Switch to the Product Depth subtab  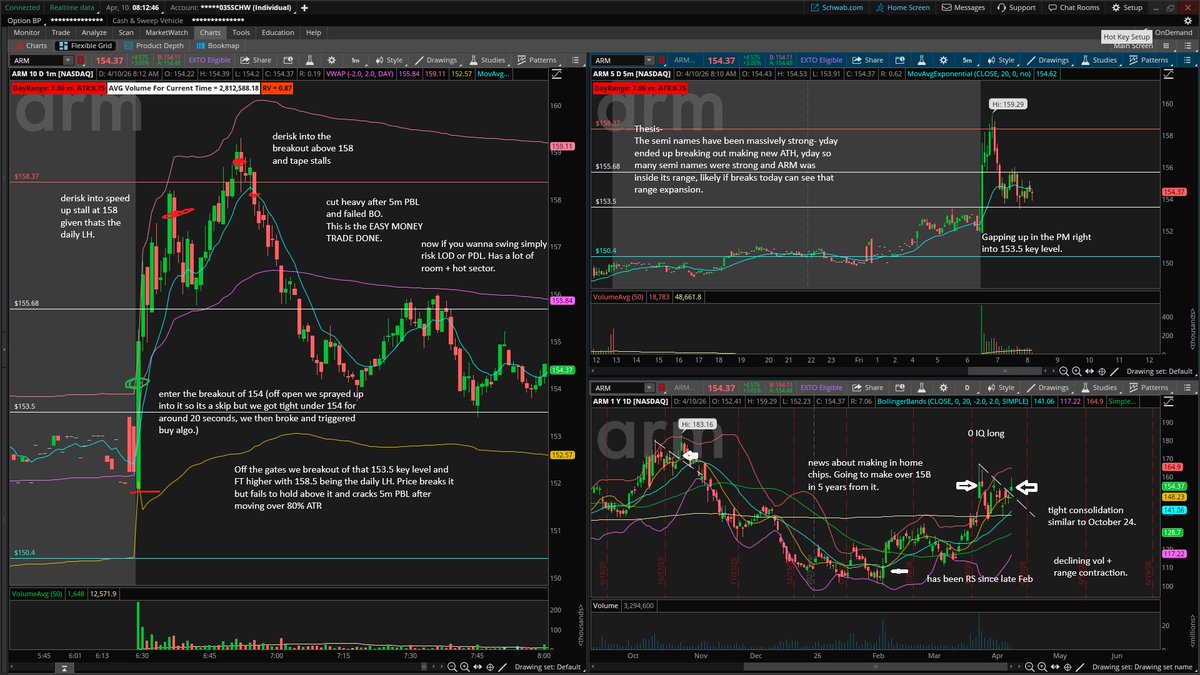click(x=153, y=45)
